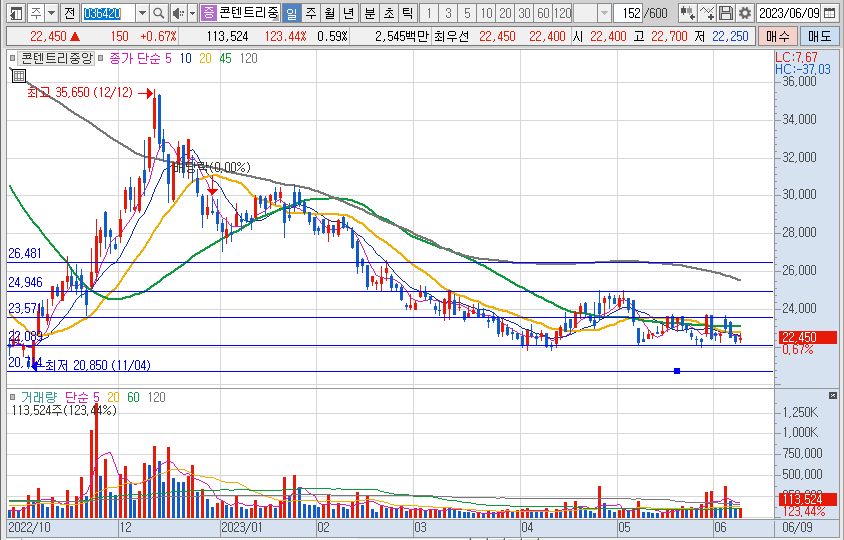The height and width of the screenshot is (540, 844).
Task: Open the custom interval combo box
Action: pos(592,13)
